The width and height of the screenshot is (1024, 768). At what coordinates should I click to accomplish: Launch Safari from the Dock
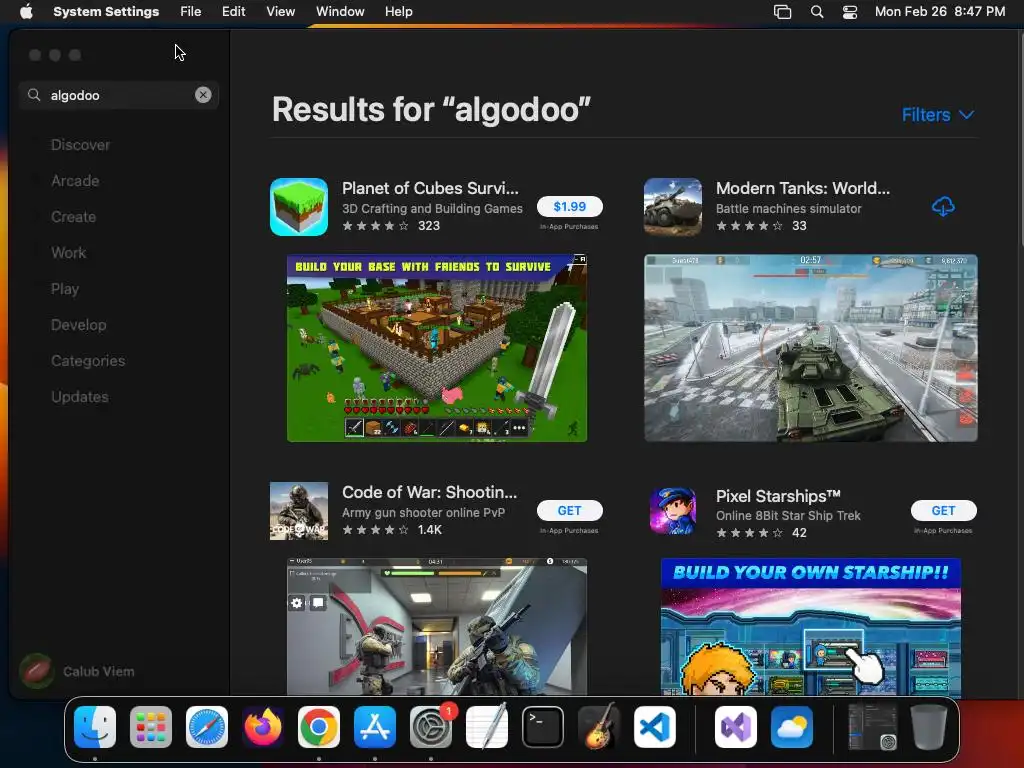pos(207,727)
